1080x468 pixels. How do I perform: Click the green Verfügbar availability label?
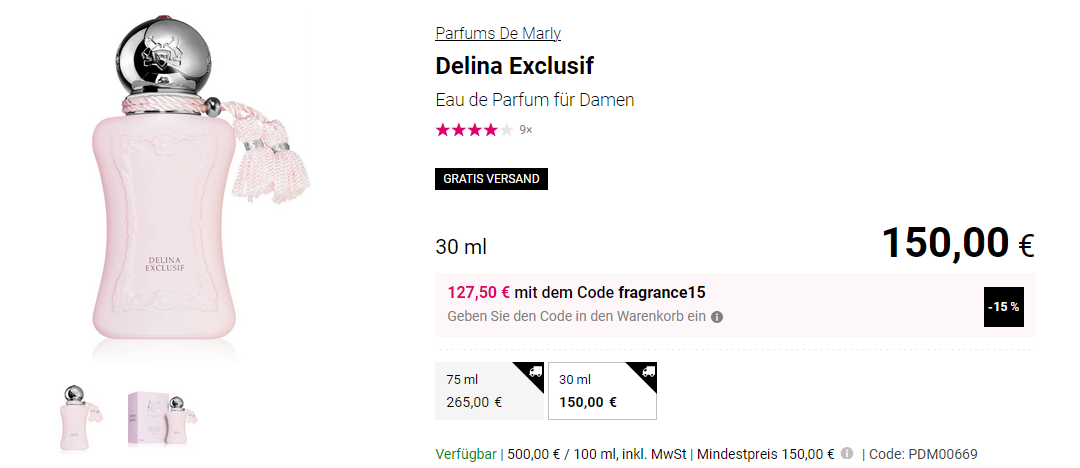[x=465, y=454]
